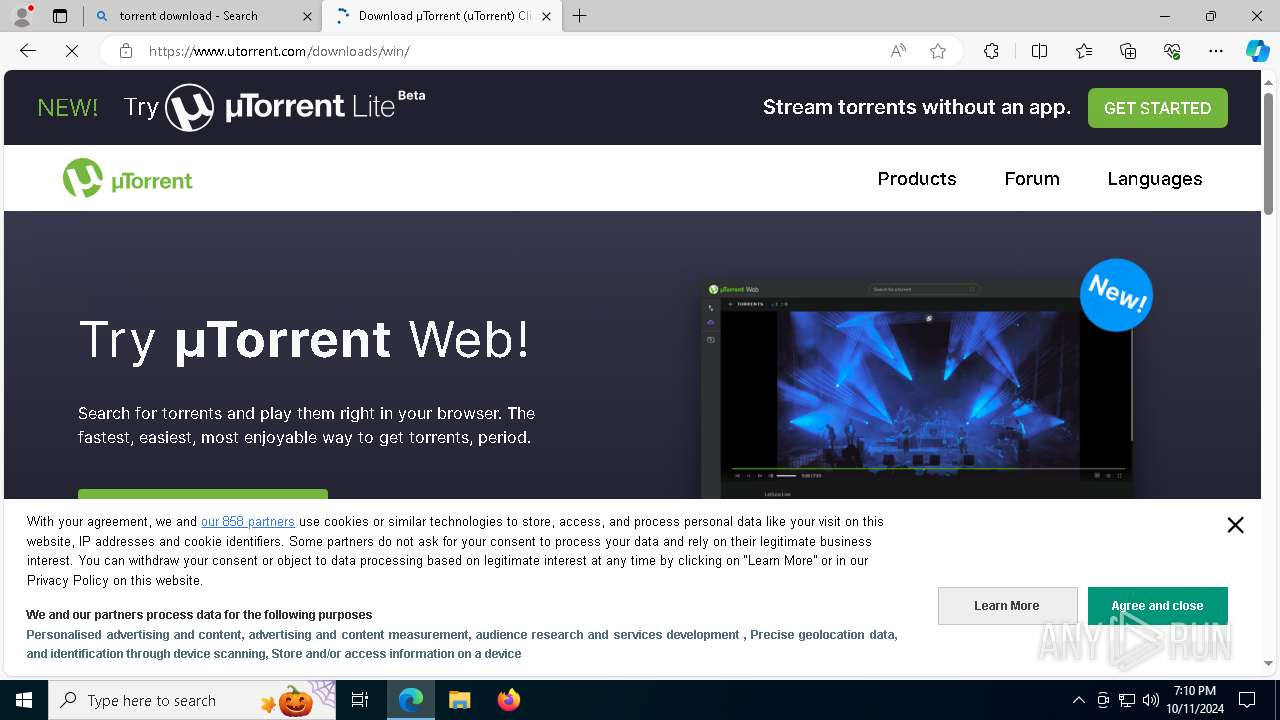Open the Settings and more ellipsis
Screen dimensions: 1280x720
(1216, 51)
